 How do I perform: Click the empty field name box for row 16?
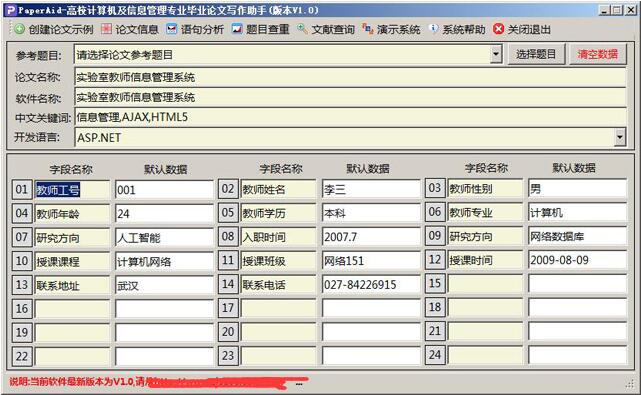(72, 309)
